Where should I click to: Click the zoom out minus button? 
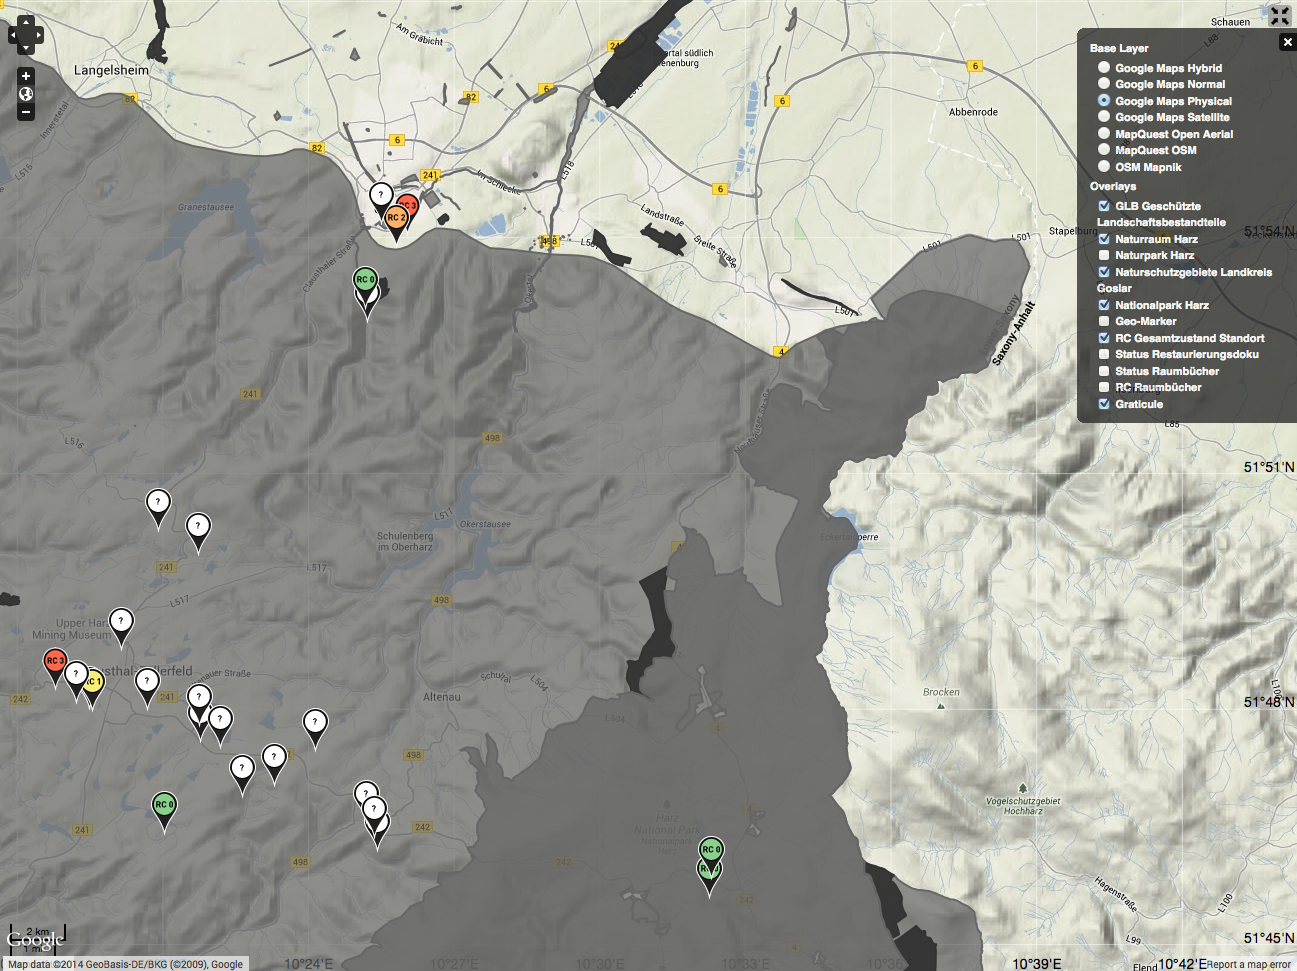click(x=26, y=112)
